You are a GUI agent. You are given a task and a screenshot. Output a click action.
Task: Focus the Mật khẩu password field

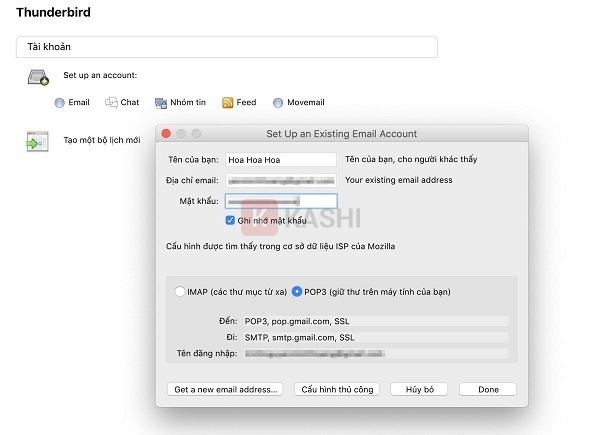[280, 201]
